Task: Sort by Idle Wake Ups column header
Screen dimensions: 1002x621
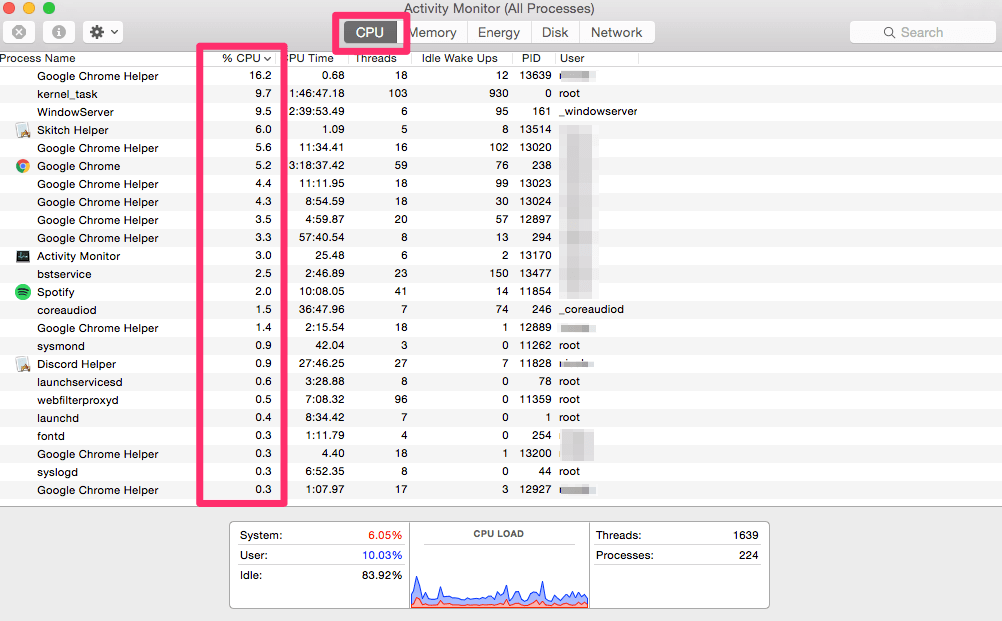Action: tap(459, 58)
